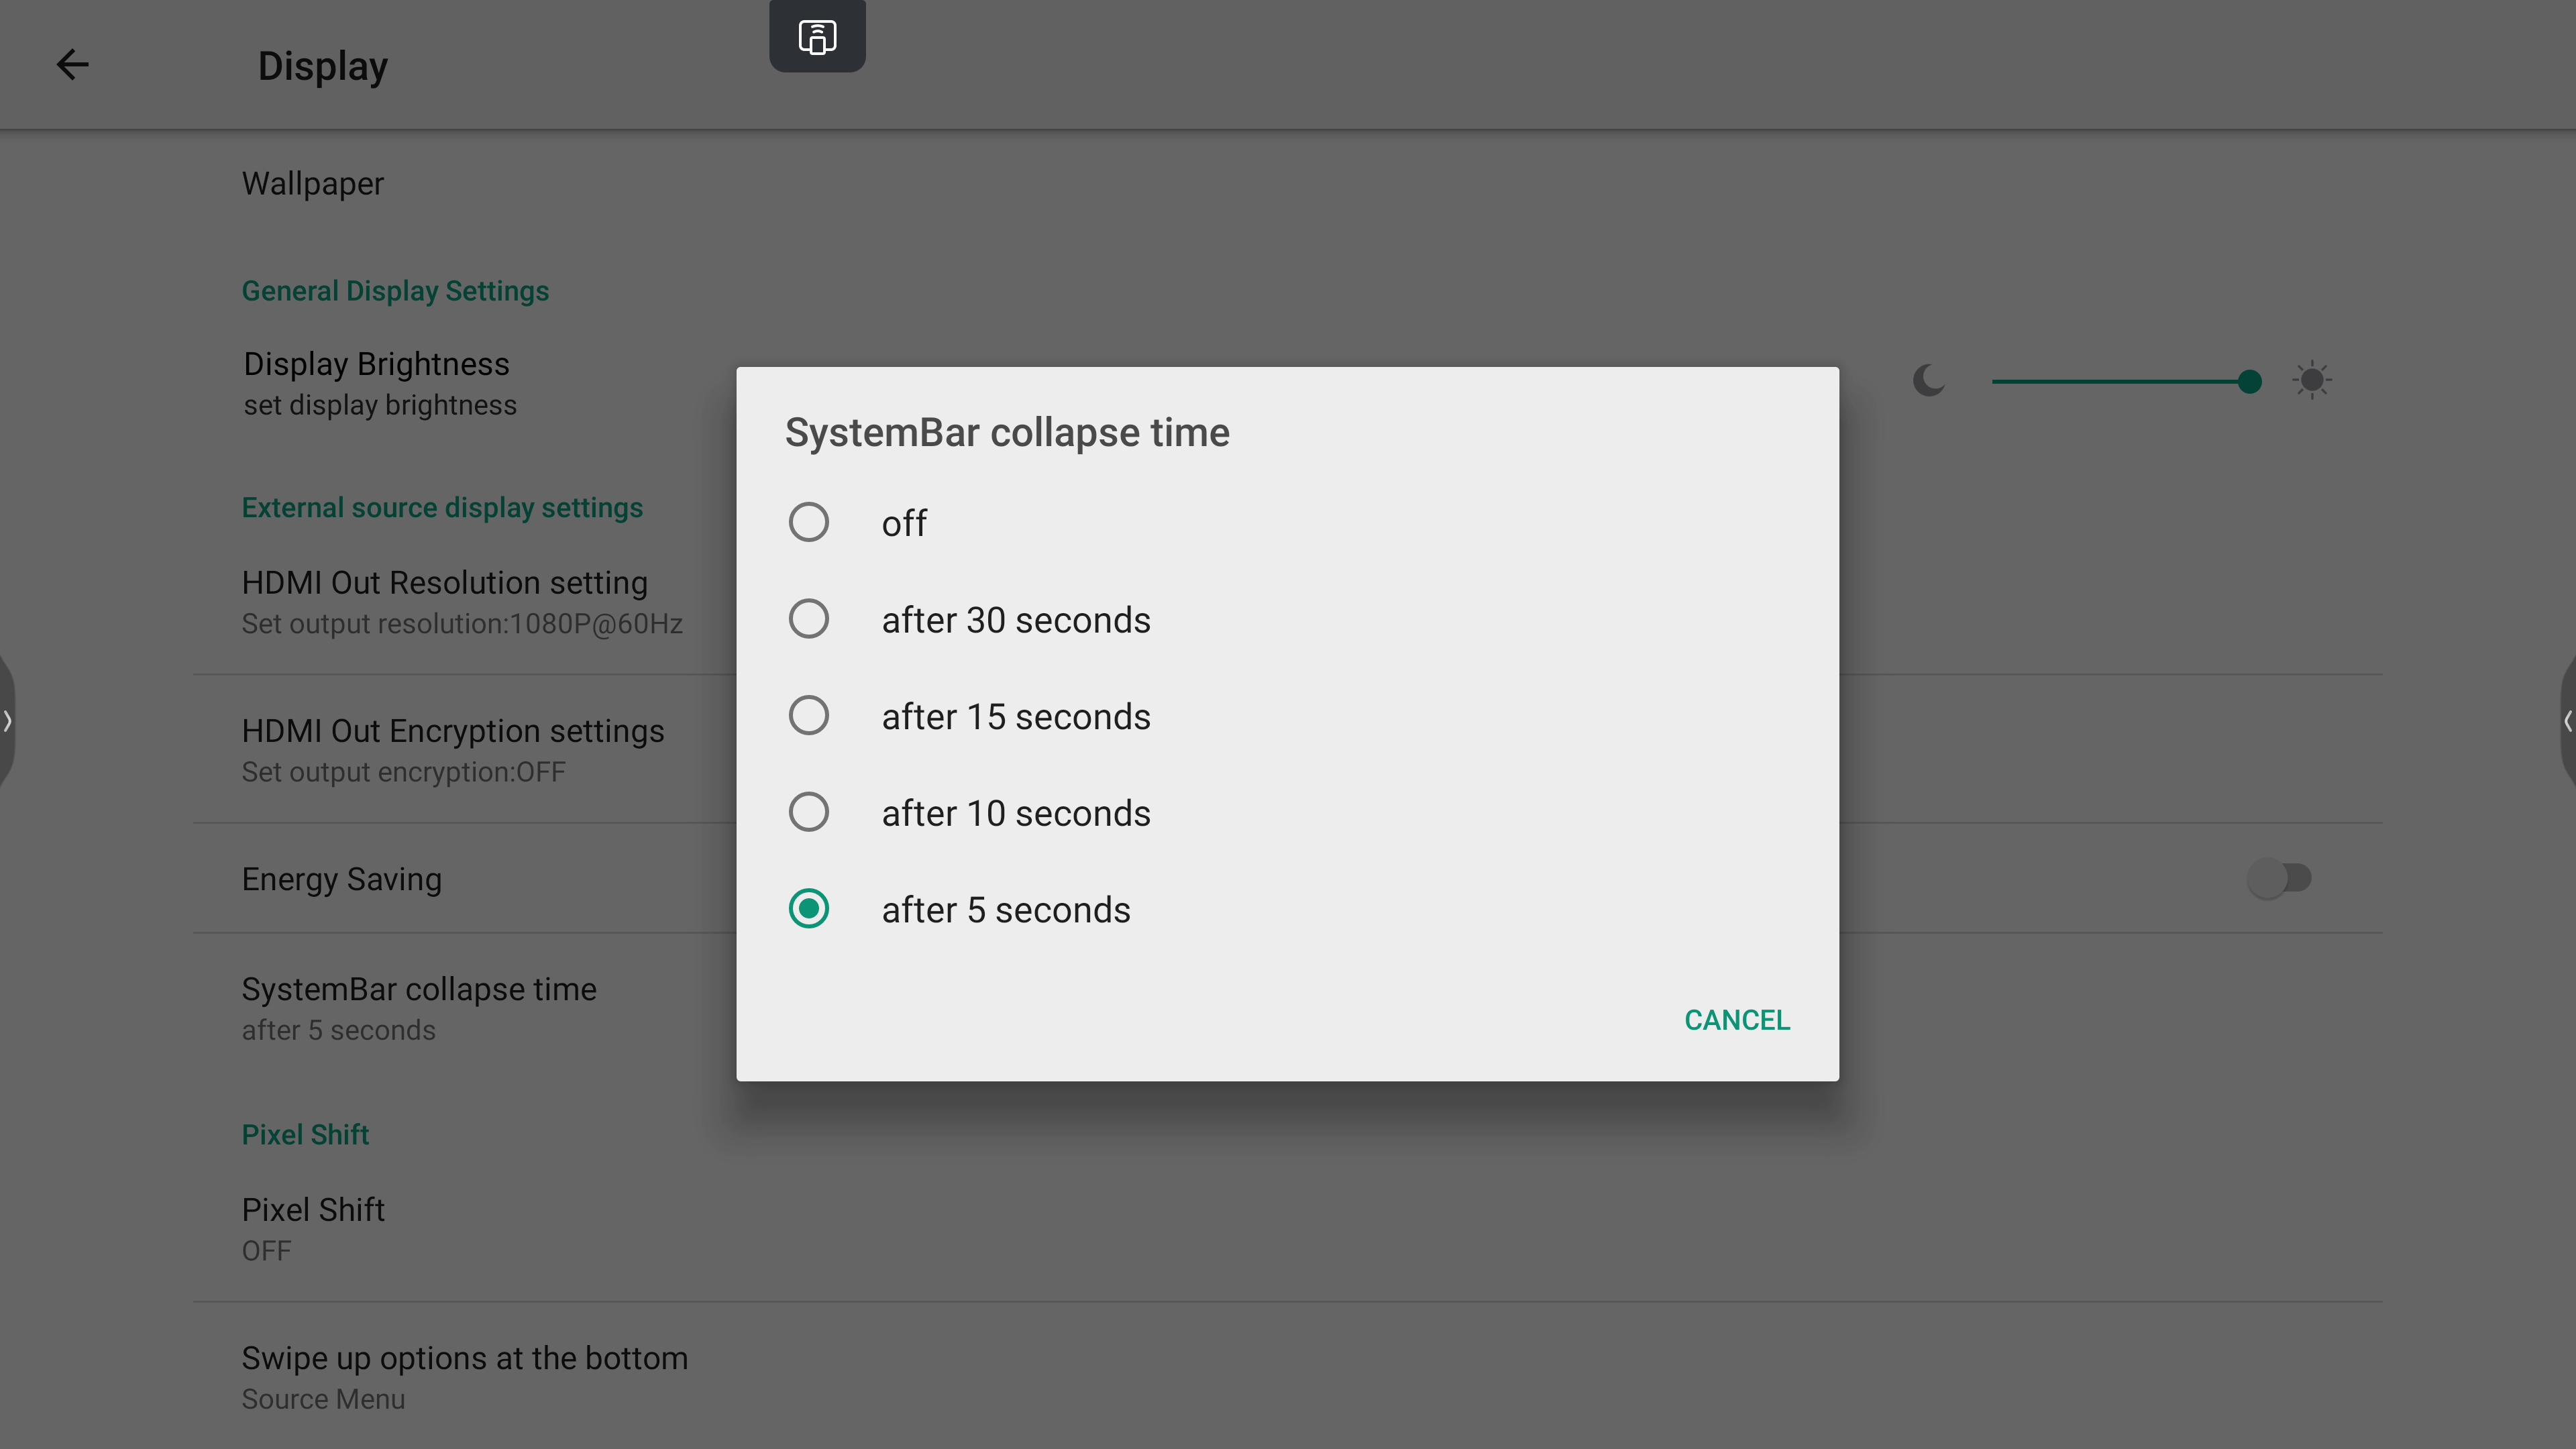Select the 'off' radio option

click(1287, 523)
